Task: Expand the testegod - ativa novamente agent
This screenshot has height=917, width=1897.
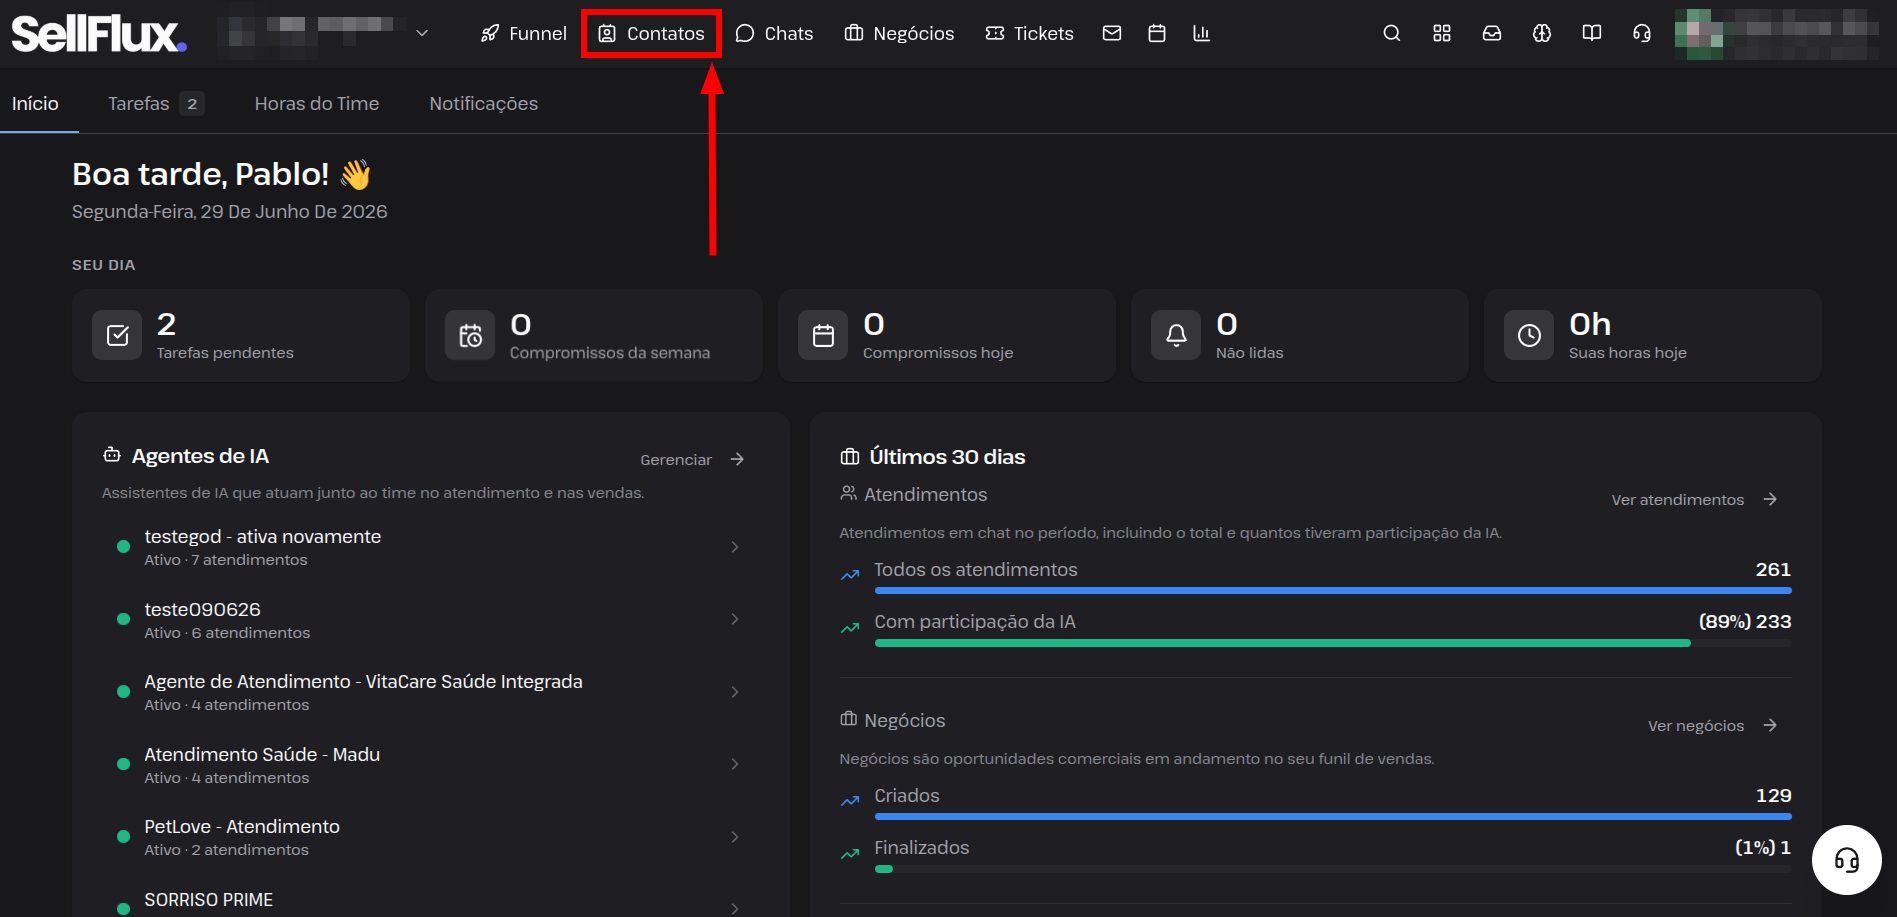Action: (430, 547)
